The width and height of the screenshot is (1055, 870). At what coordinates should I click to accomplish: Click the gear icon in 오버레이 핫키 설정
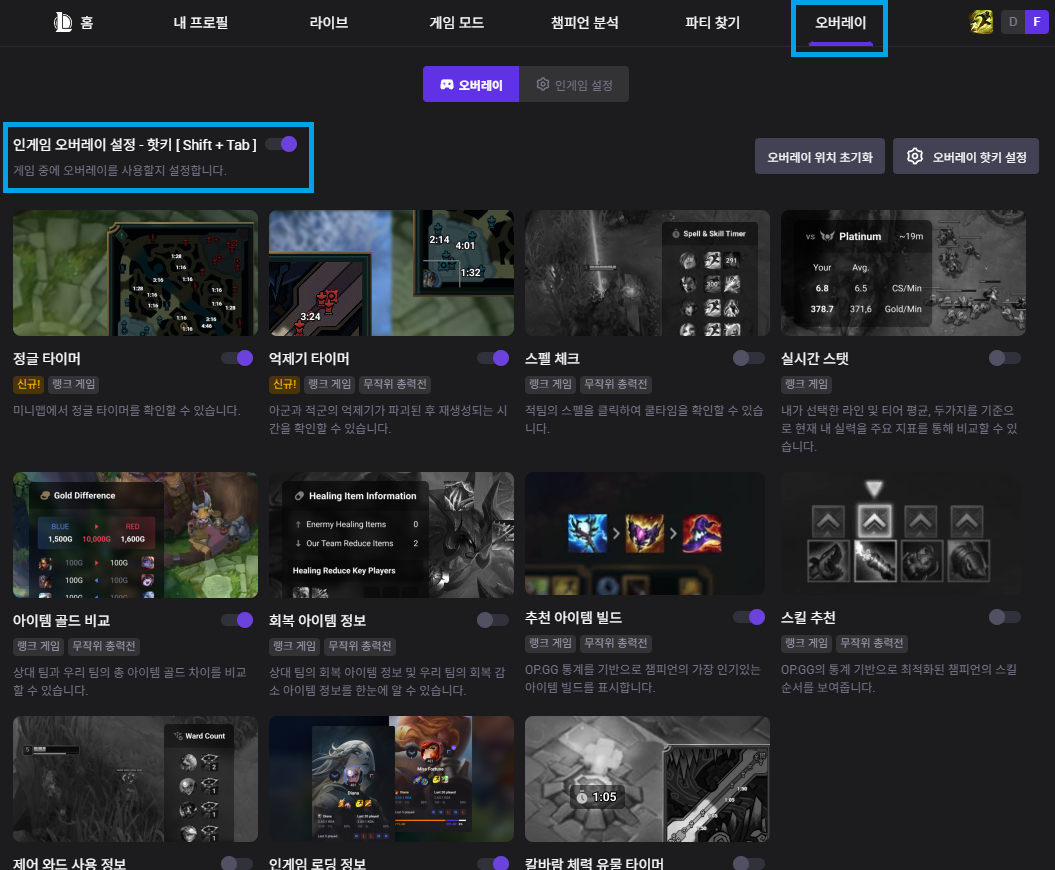(914, 156)
